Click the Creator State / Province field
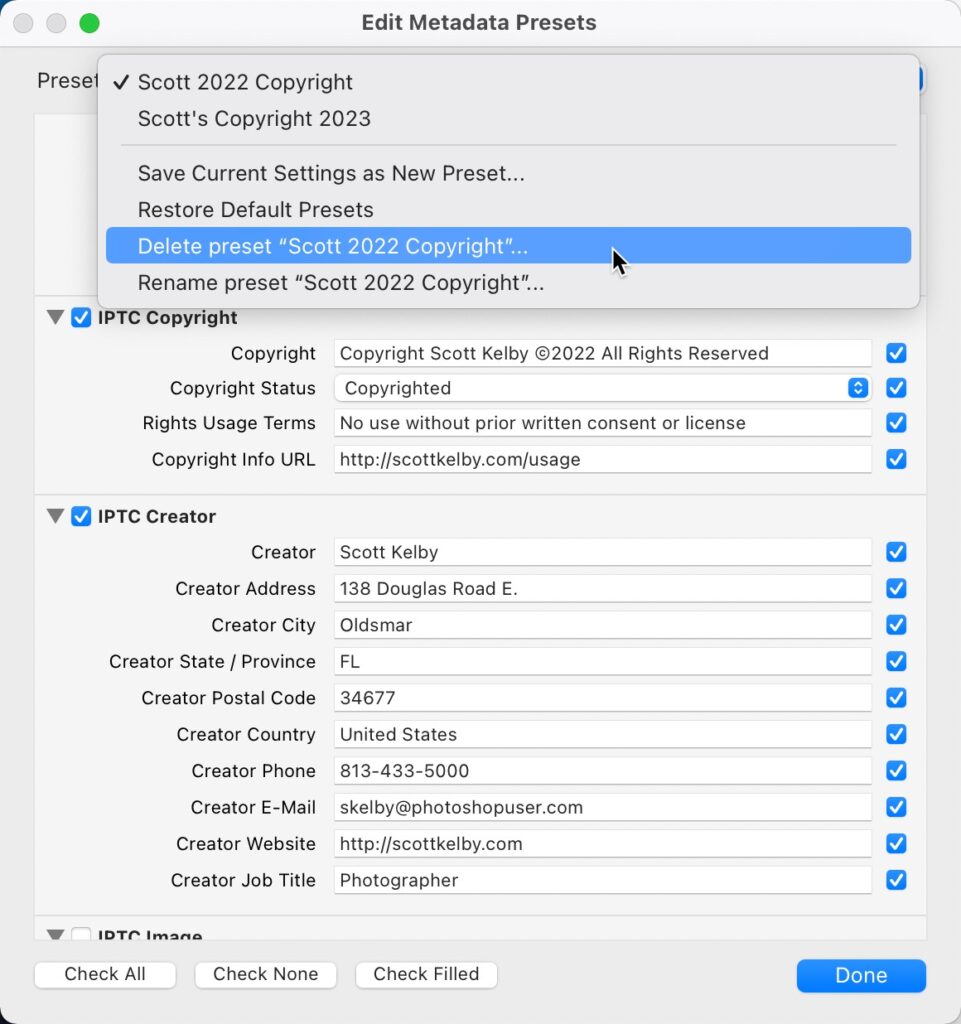 pyautogui.click(x=603, y=661)
